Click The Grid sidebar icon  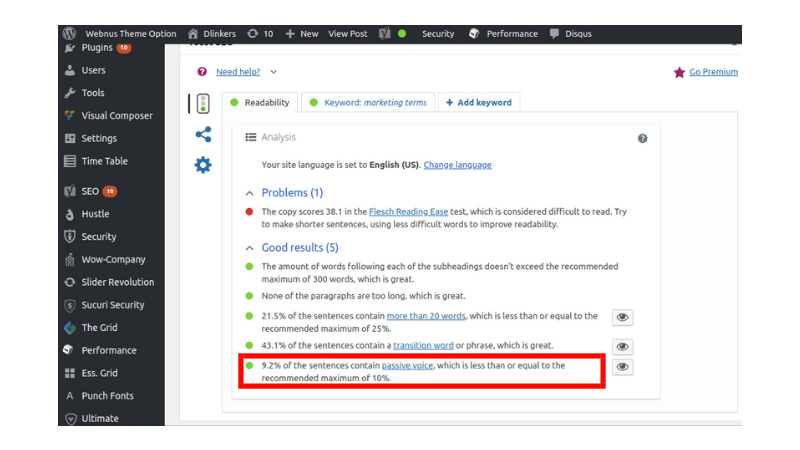click(70, 328)
